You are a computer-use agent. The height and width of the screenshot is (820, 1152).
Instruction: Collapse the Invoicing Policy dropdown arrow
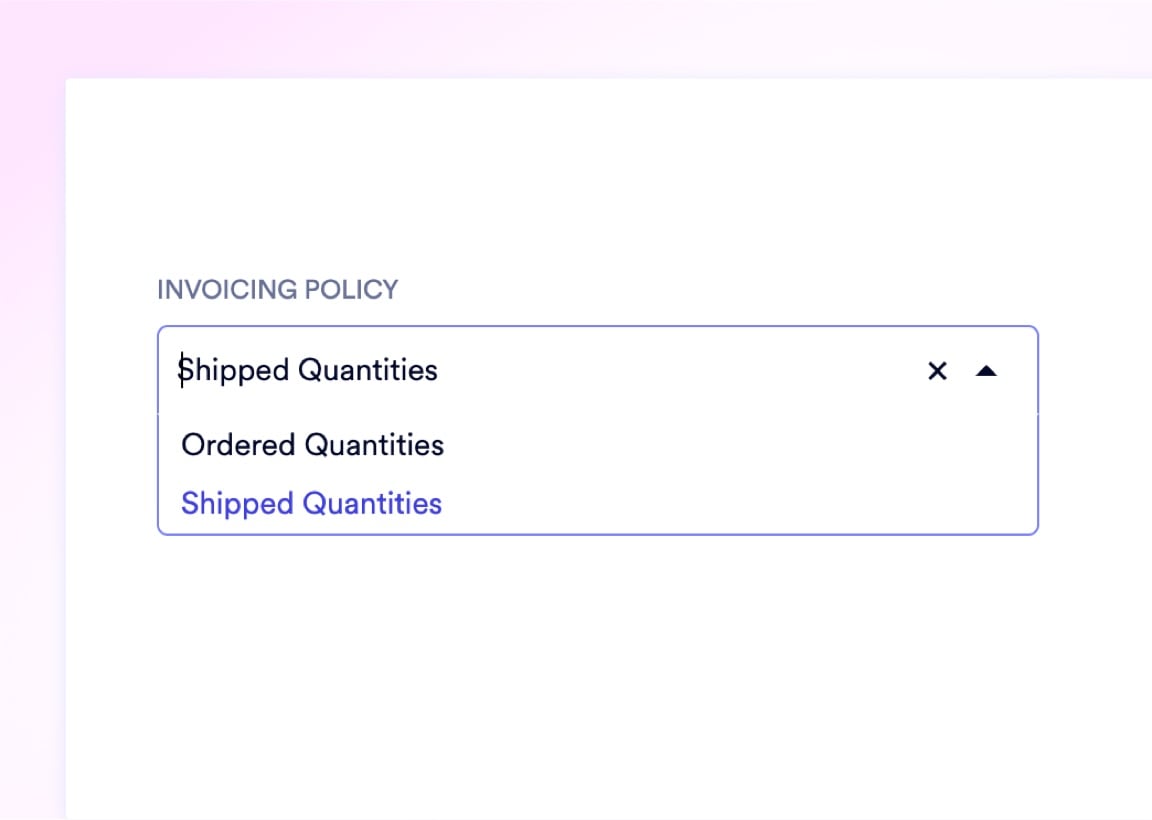point(986,371)
